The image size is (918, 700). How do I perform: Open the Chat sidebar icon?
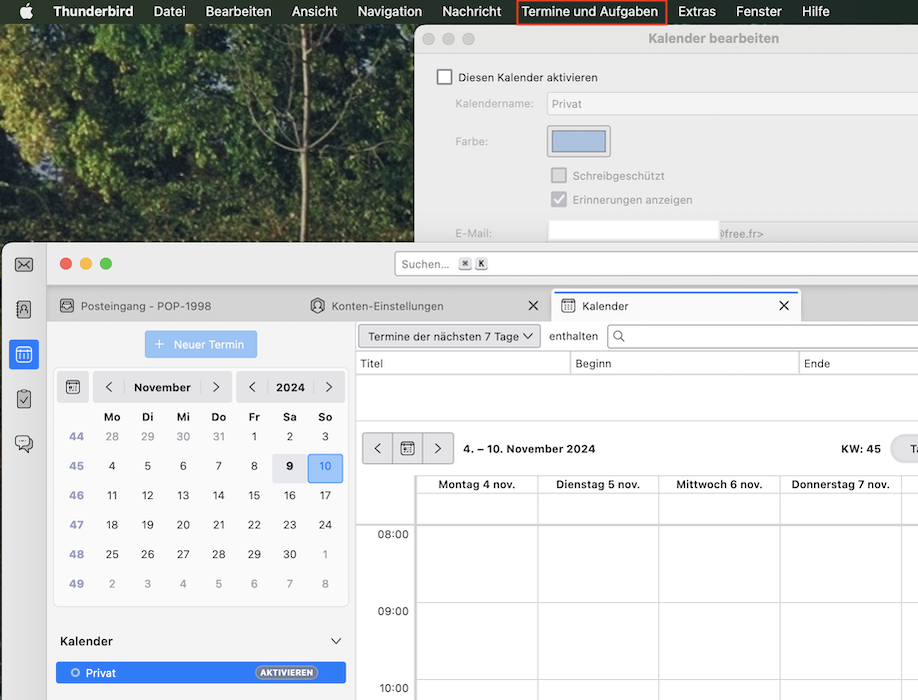[24, 443]
